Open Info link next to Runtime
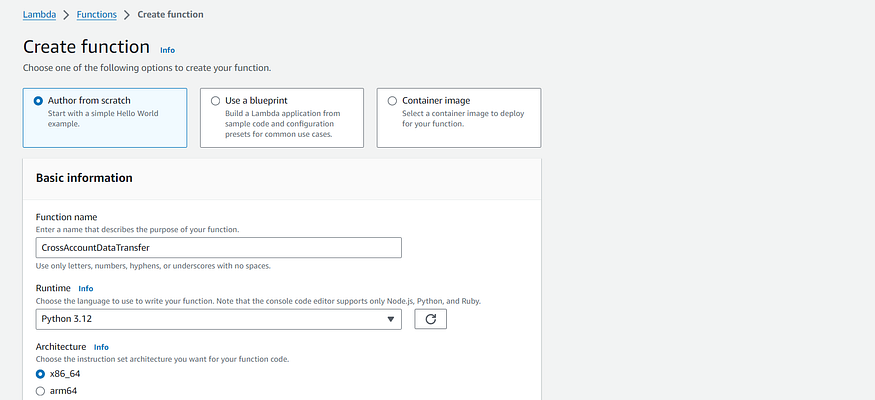Screen dimensions: 875x400 [x=86, y=288]
